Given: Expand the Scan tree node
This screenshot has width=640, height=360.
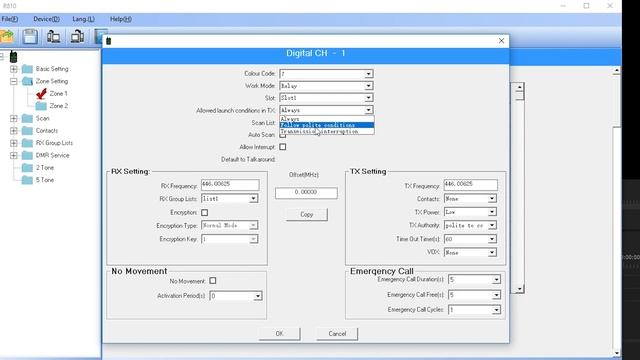Looking at the screenshot, I should 13,118.
